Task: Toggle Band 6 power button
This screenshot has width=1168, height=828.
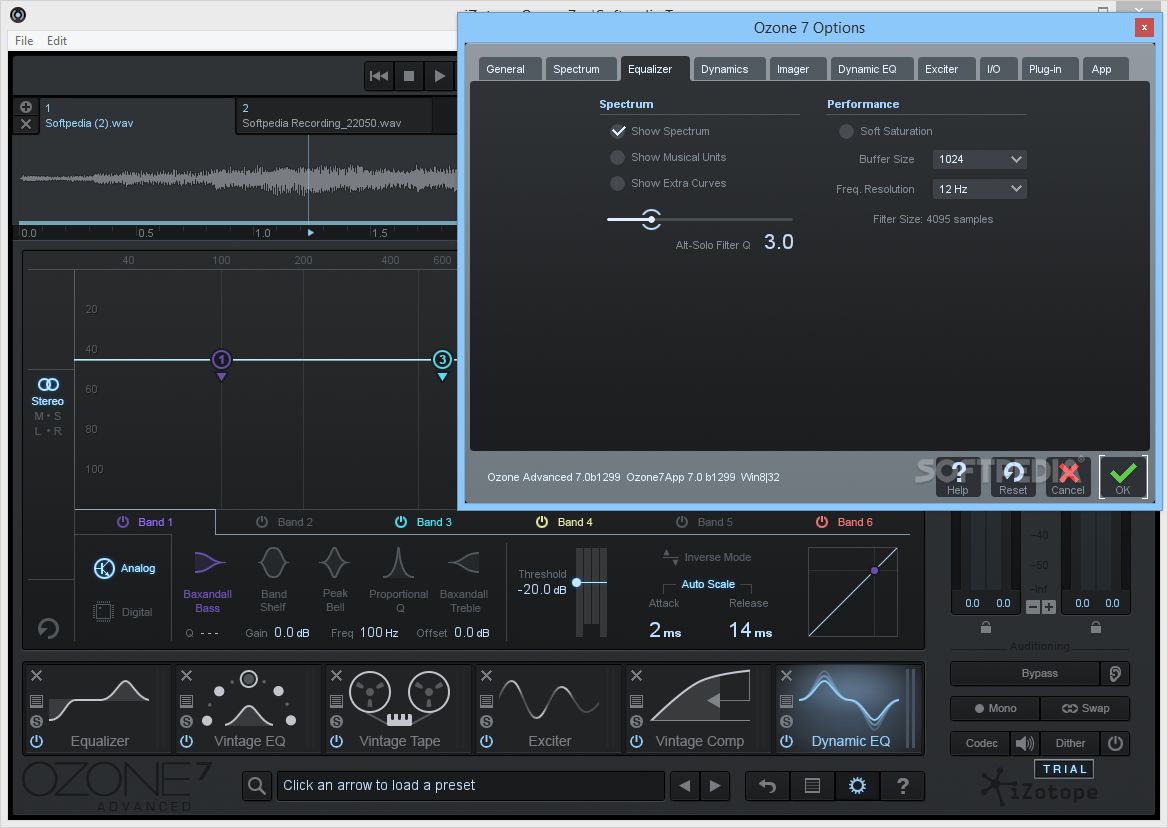Action: coord(822,522)
